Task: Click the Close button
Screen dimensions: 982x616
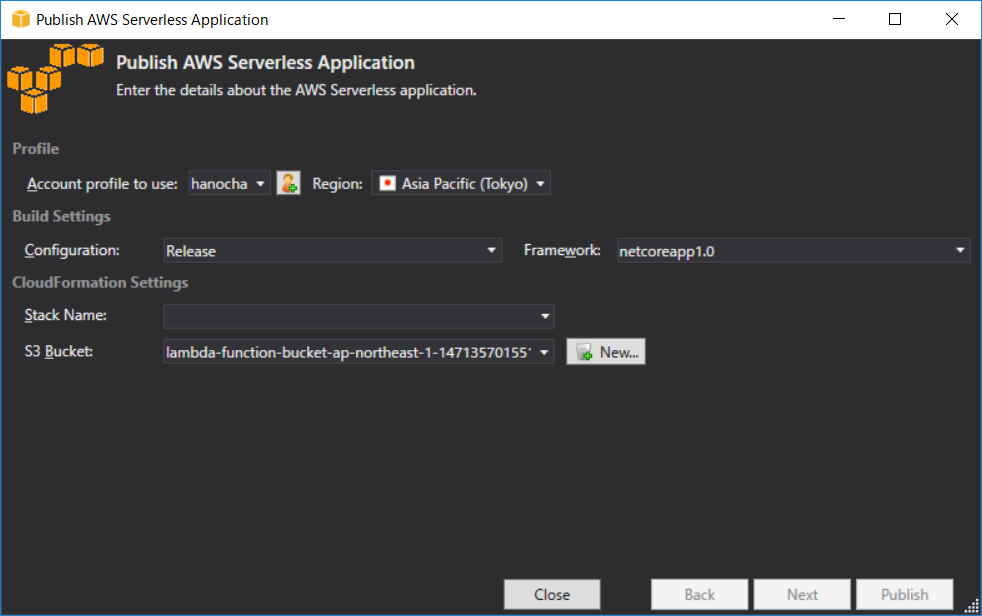Action: pos(552,594)
